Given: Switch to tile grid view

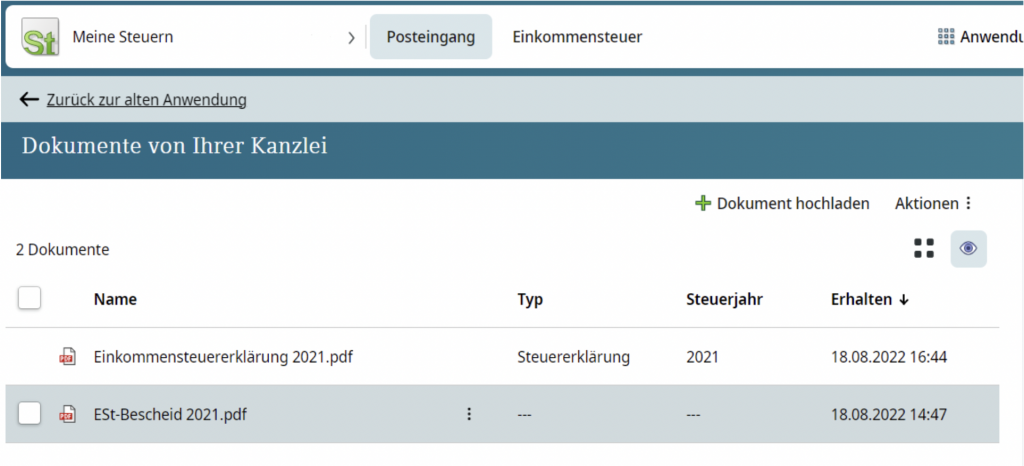Looking at the screenshot, I should [x=924, y=249].
